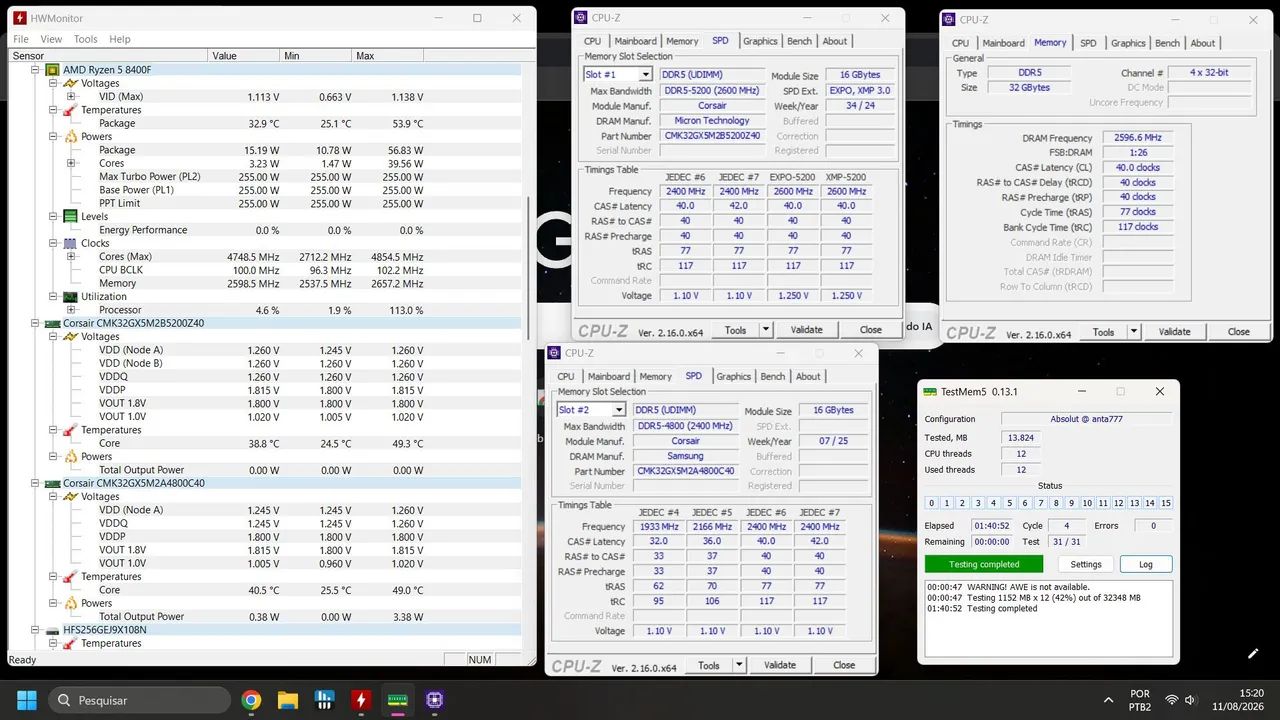Click the Temperatures thermometer icon under AMD Ryzen
Viewport: 1280px width, 720px height.
point(70,110)
